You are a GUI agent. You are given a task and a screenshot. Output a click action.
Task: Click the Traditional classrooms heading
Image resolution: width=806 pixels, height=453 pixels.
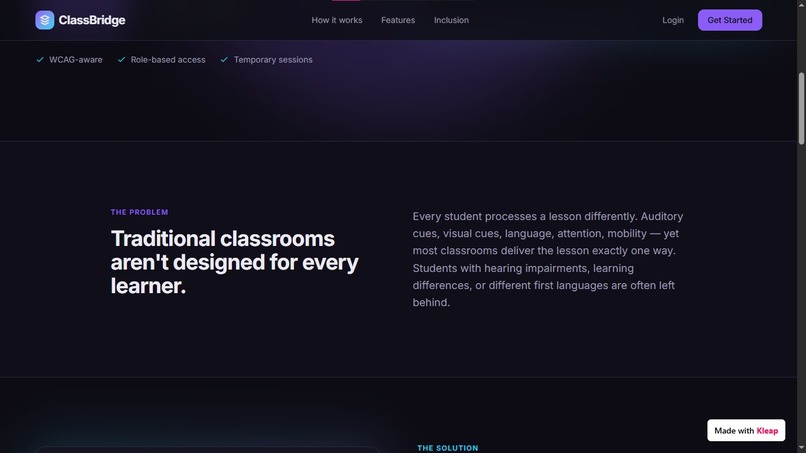(x=235, y=262)
